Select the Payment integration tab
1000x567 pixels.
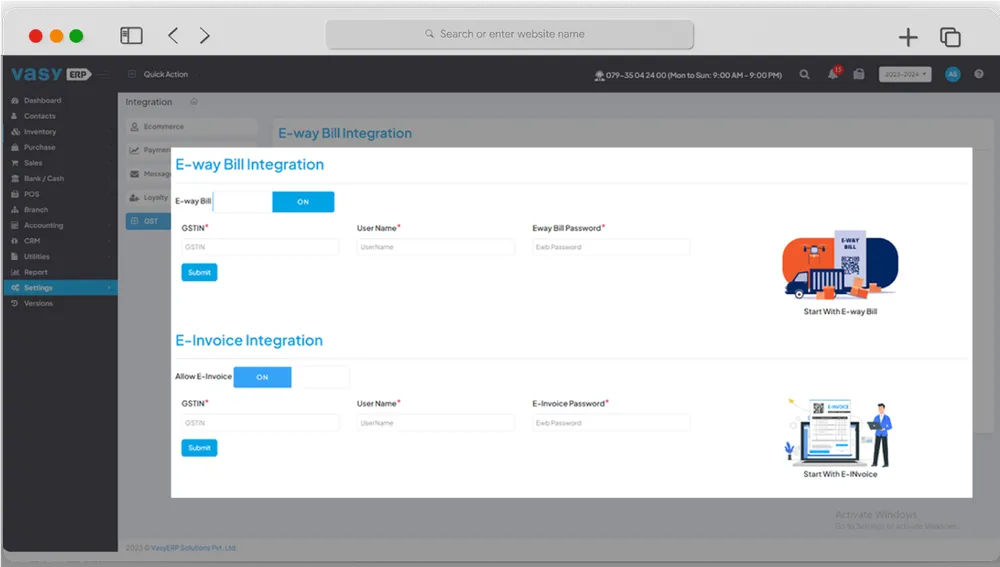tap(149, 151)
